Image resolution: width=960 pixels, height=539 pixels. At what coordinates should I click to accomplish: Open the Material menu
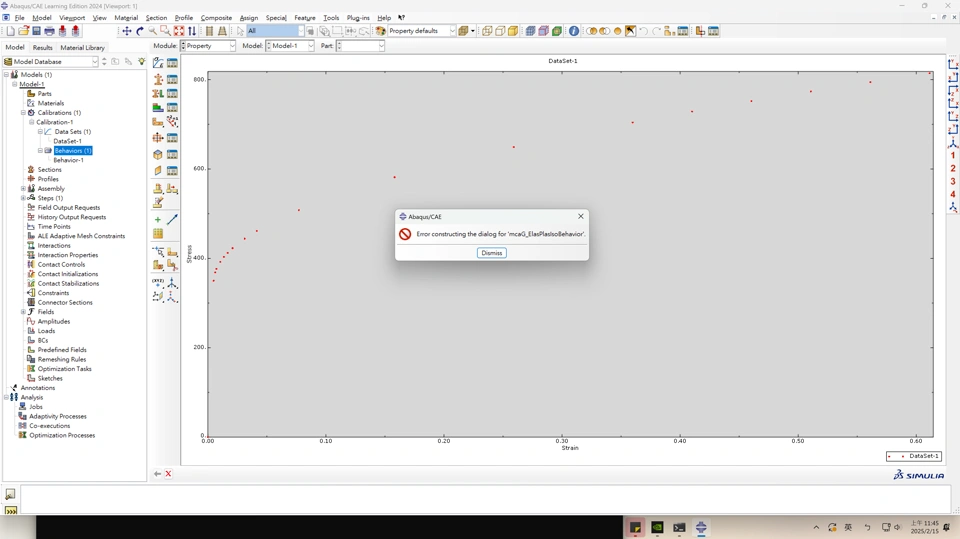pos(126,18)
